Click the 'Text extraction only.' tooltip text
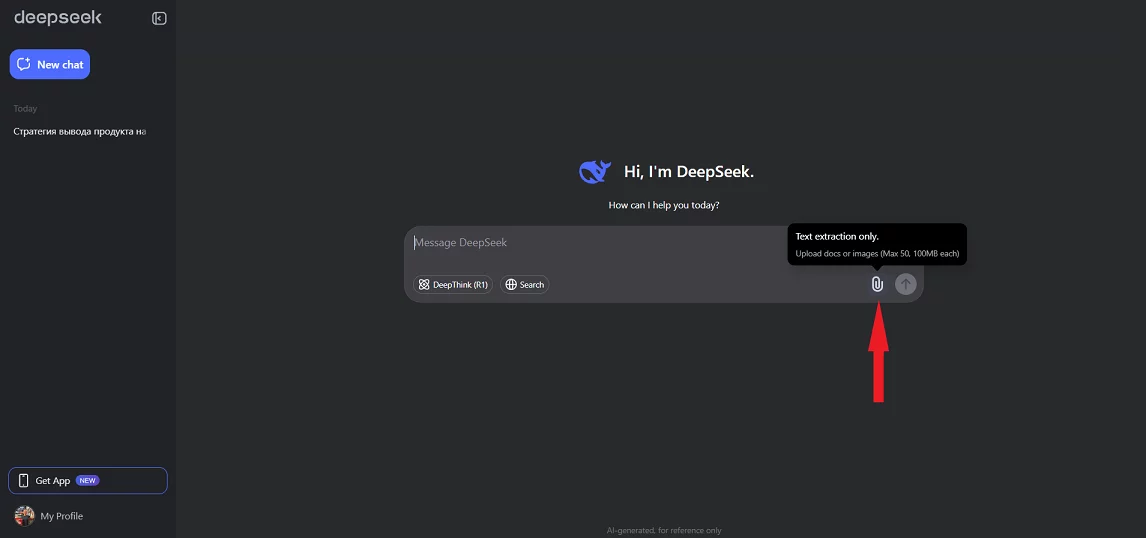 tap(837, 237)
